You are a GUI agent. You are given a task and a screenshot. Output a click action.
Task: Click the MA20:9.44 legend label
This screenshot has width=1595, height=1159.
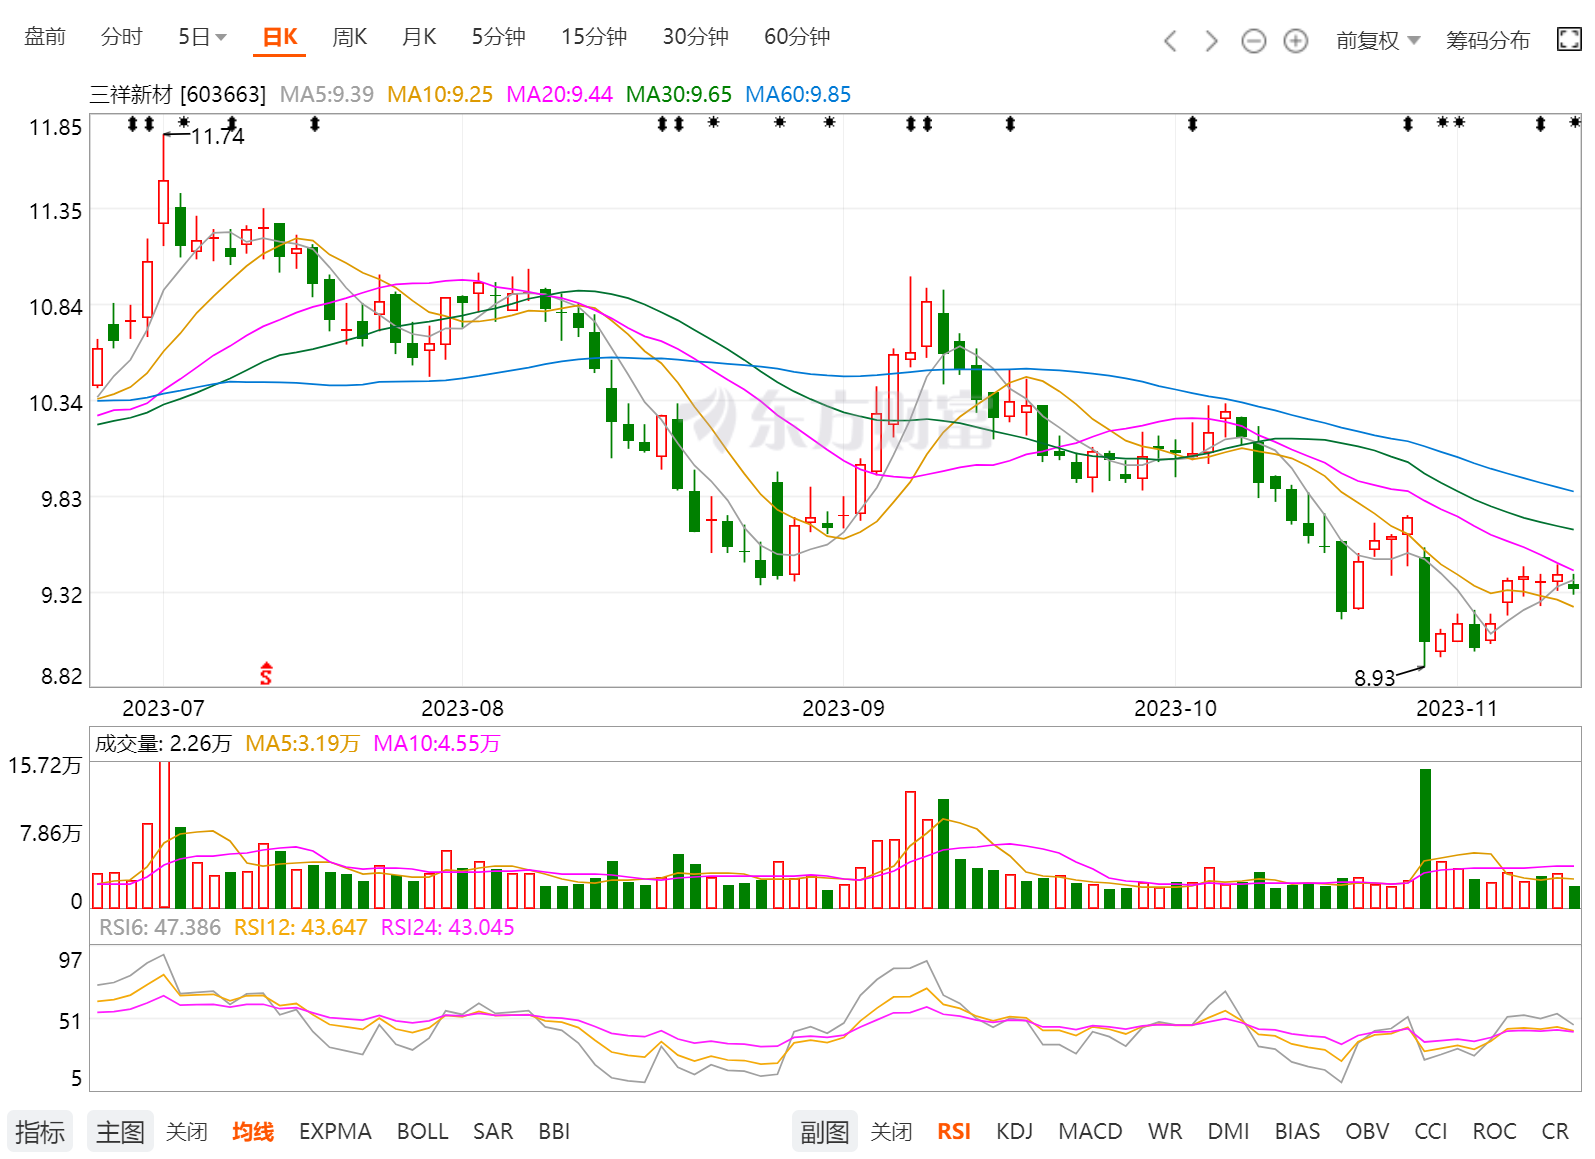click(559, 95)
